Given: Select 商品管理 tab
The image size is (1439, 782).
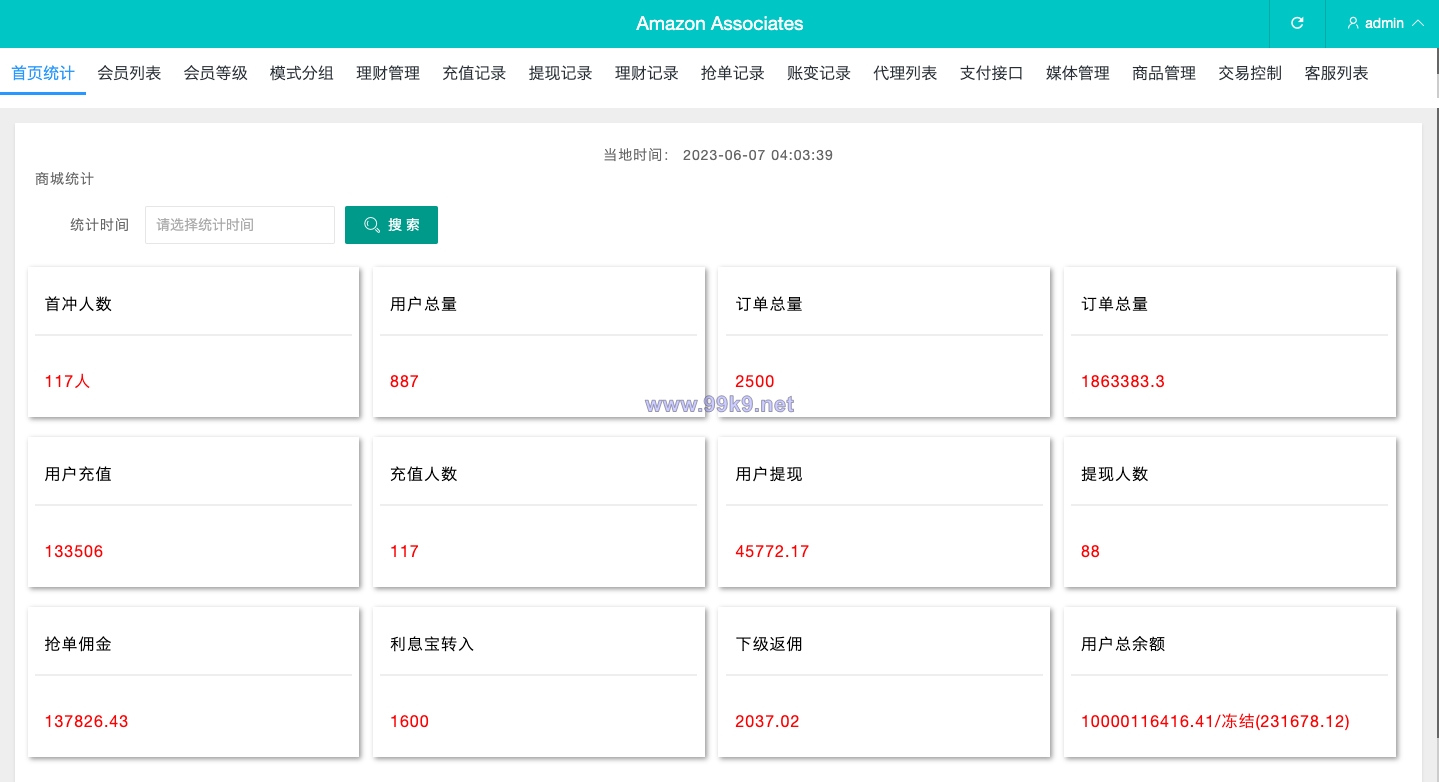Looking at the screenshot, I should (x=1164, y=73).
